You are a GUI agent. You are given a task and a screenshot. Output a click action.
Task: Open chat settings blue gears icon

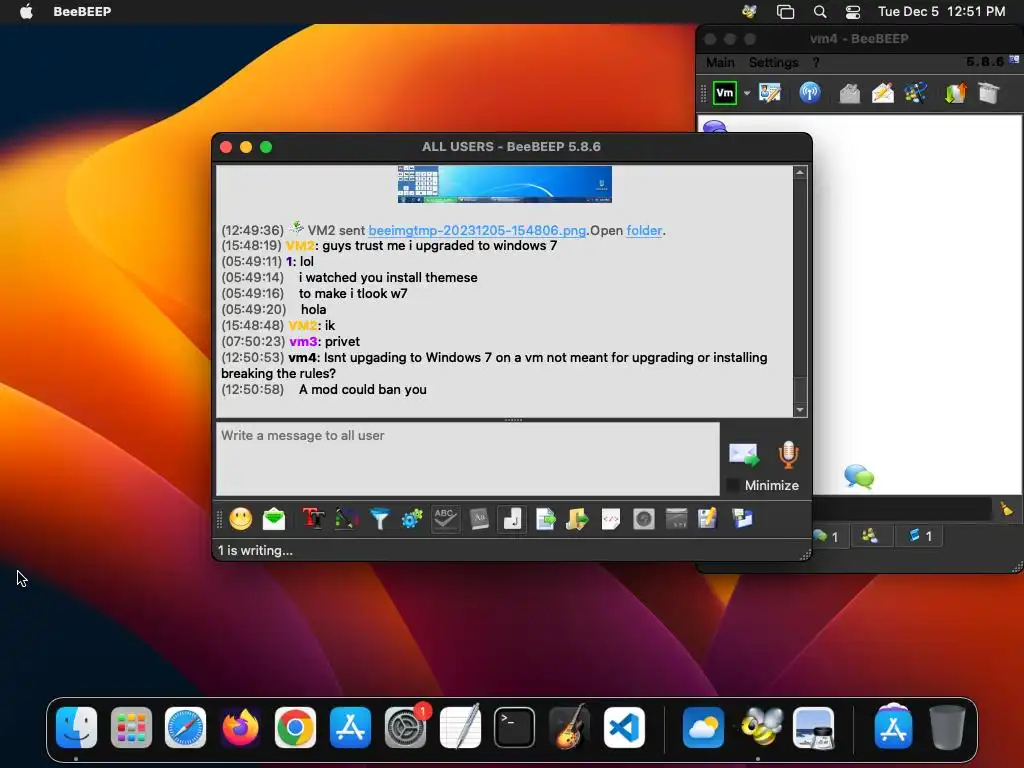(412, 519)
